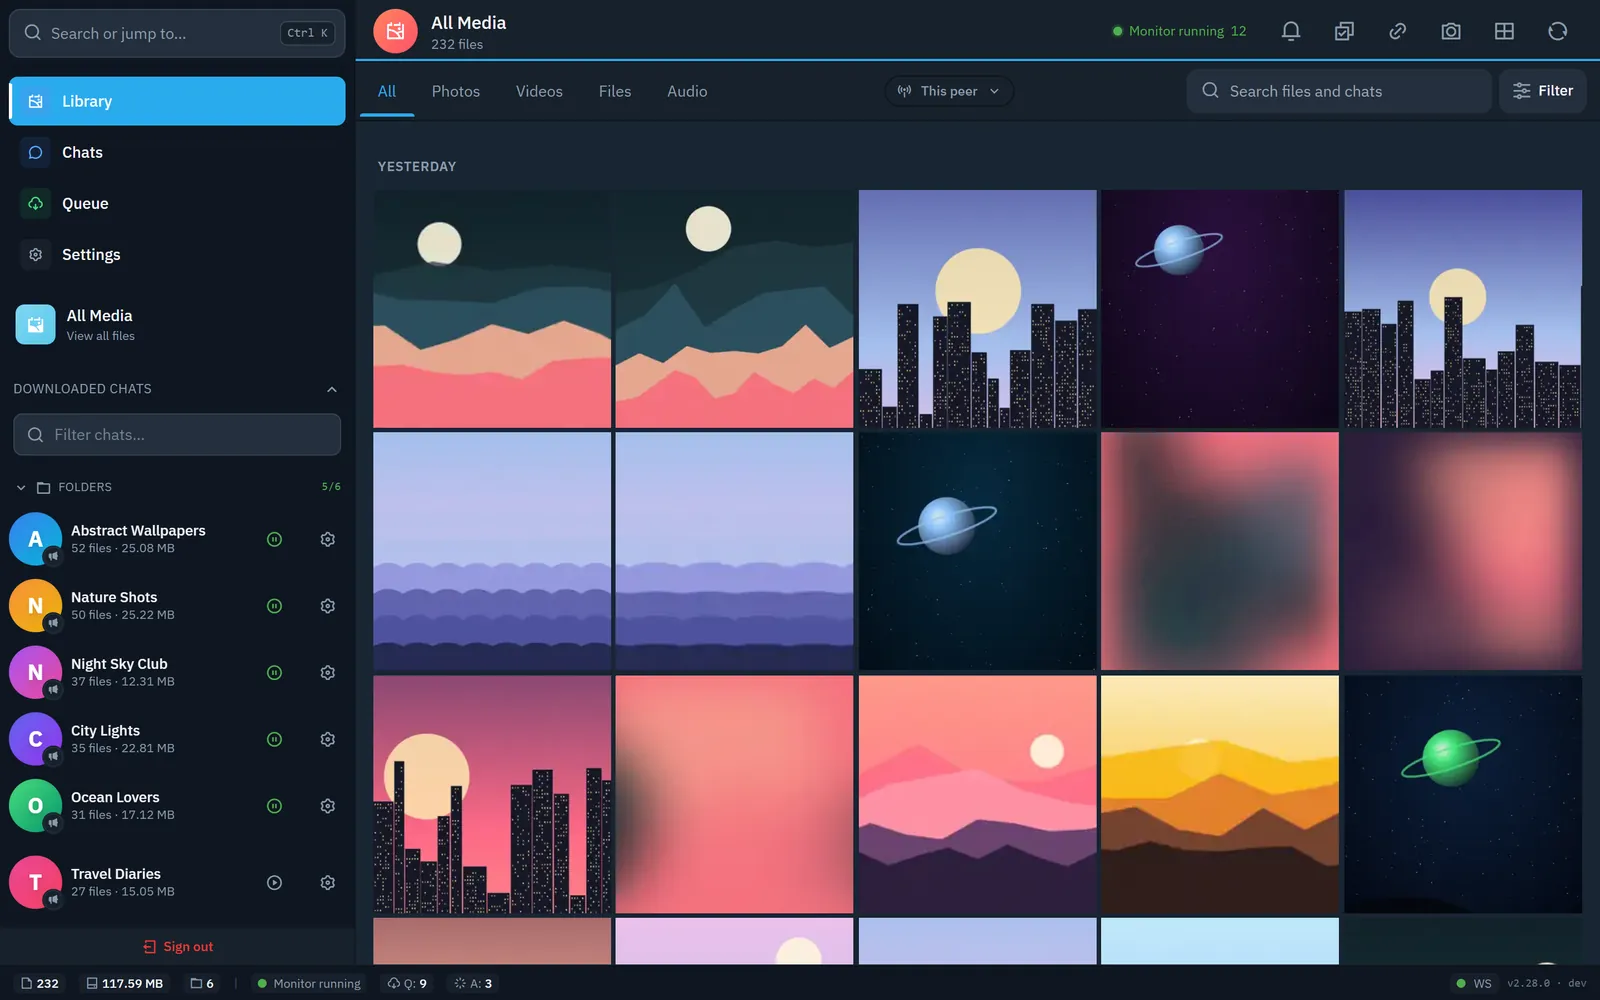
Task: Click the Search files and chats field
Action: coord(1339,91)
